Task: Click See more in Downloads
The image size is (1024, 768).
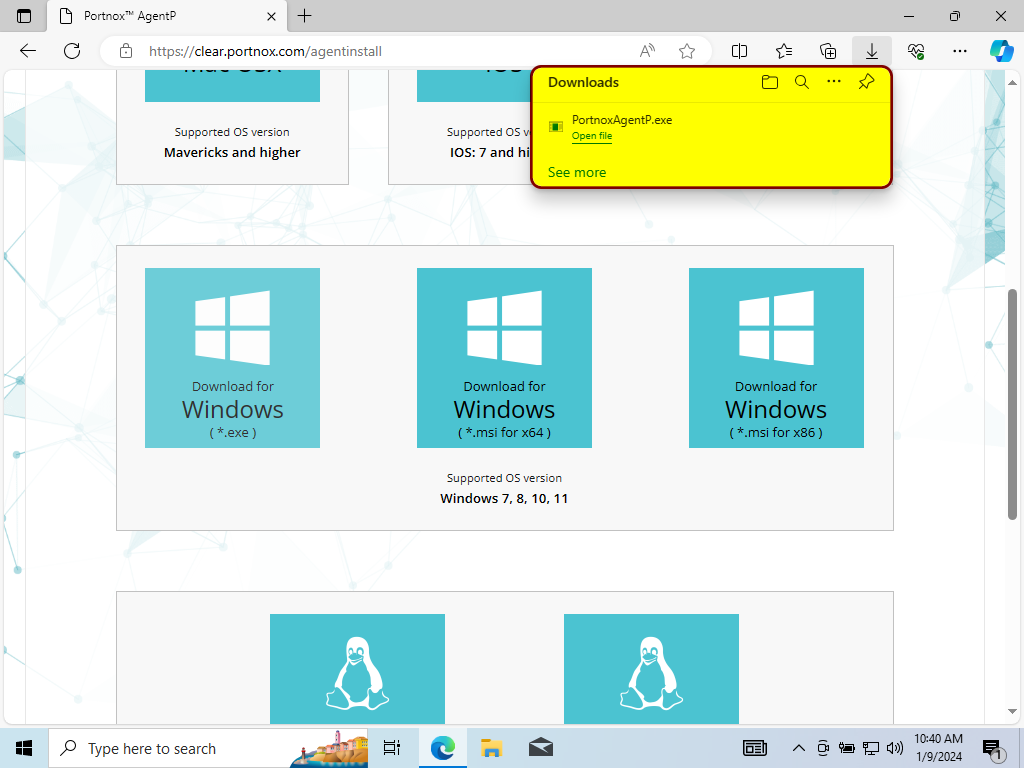Action: click(x=577, y=172)
